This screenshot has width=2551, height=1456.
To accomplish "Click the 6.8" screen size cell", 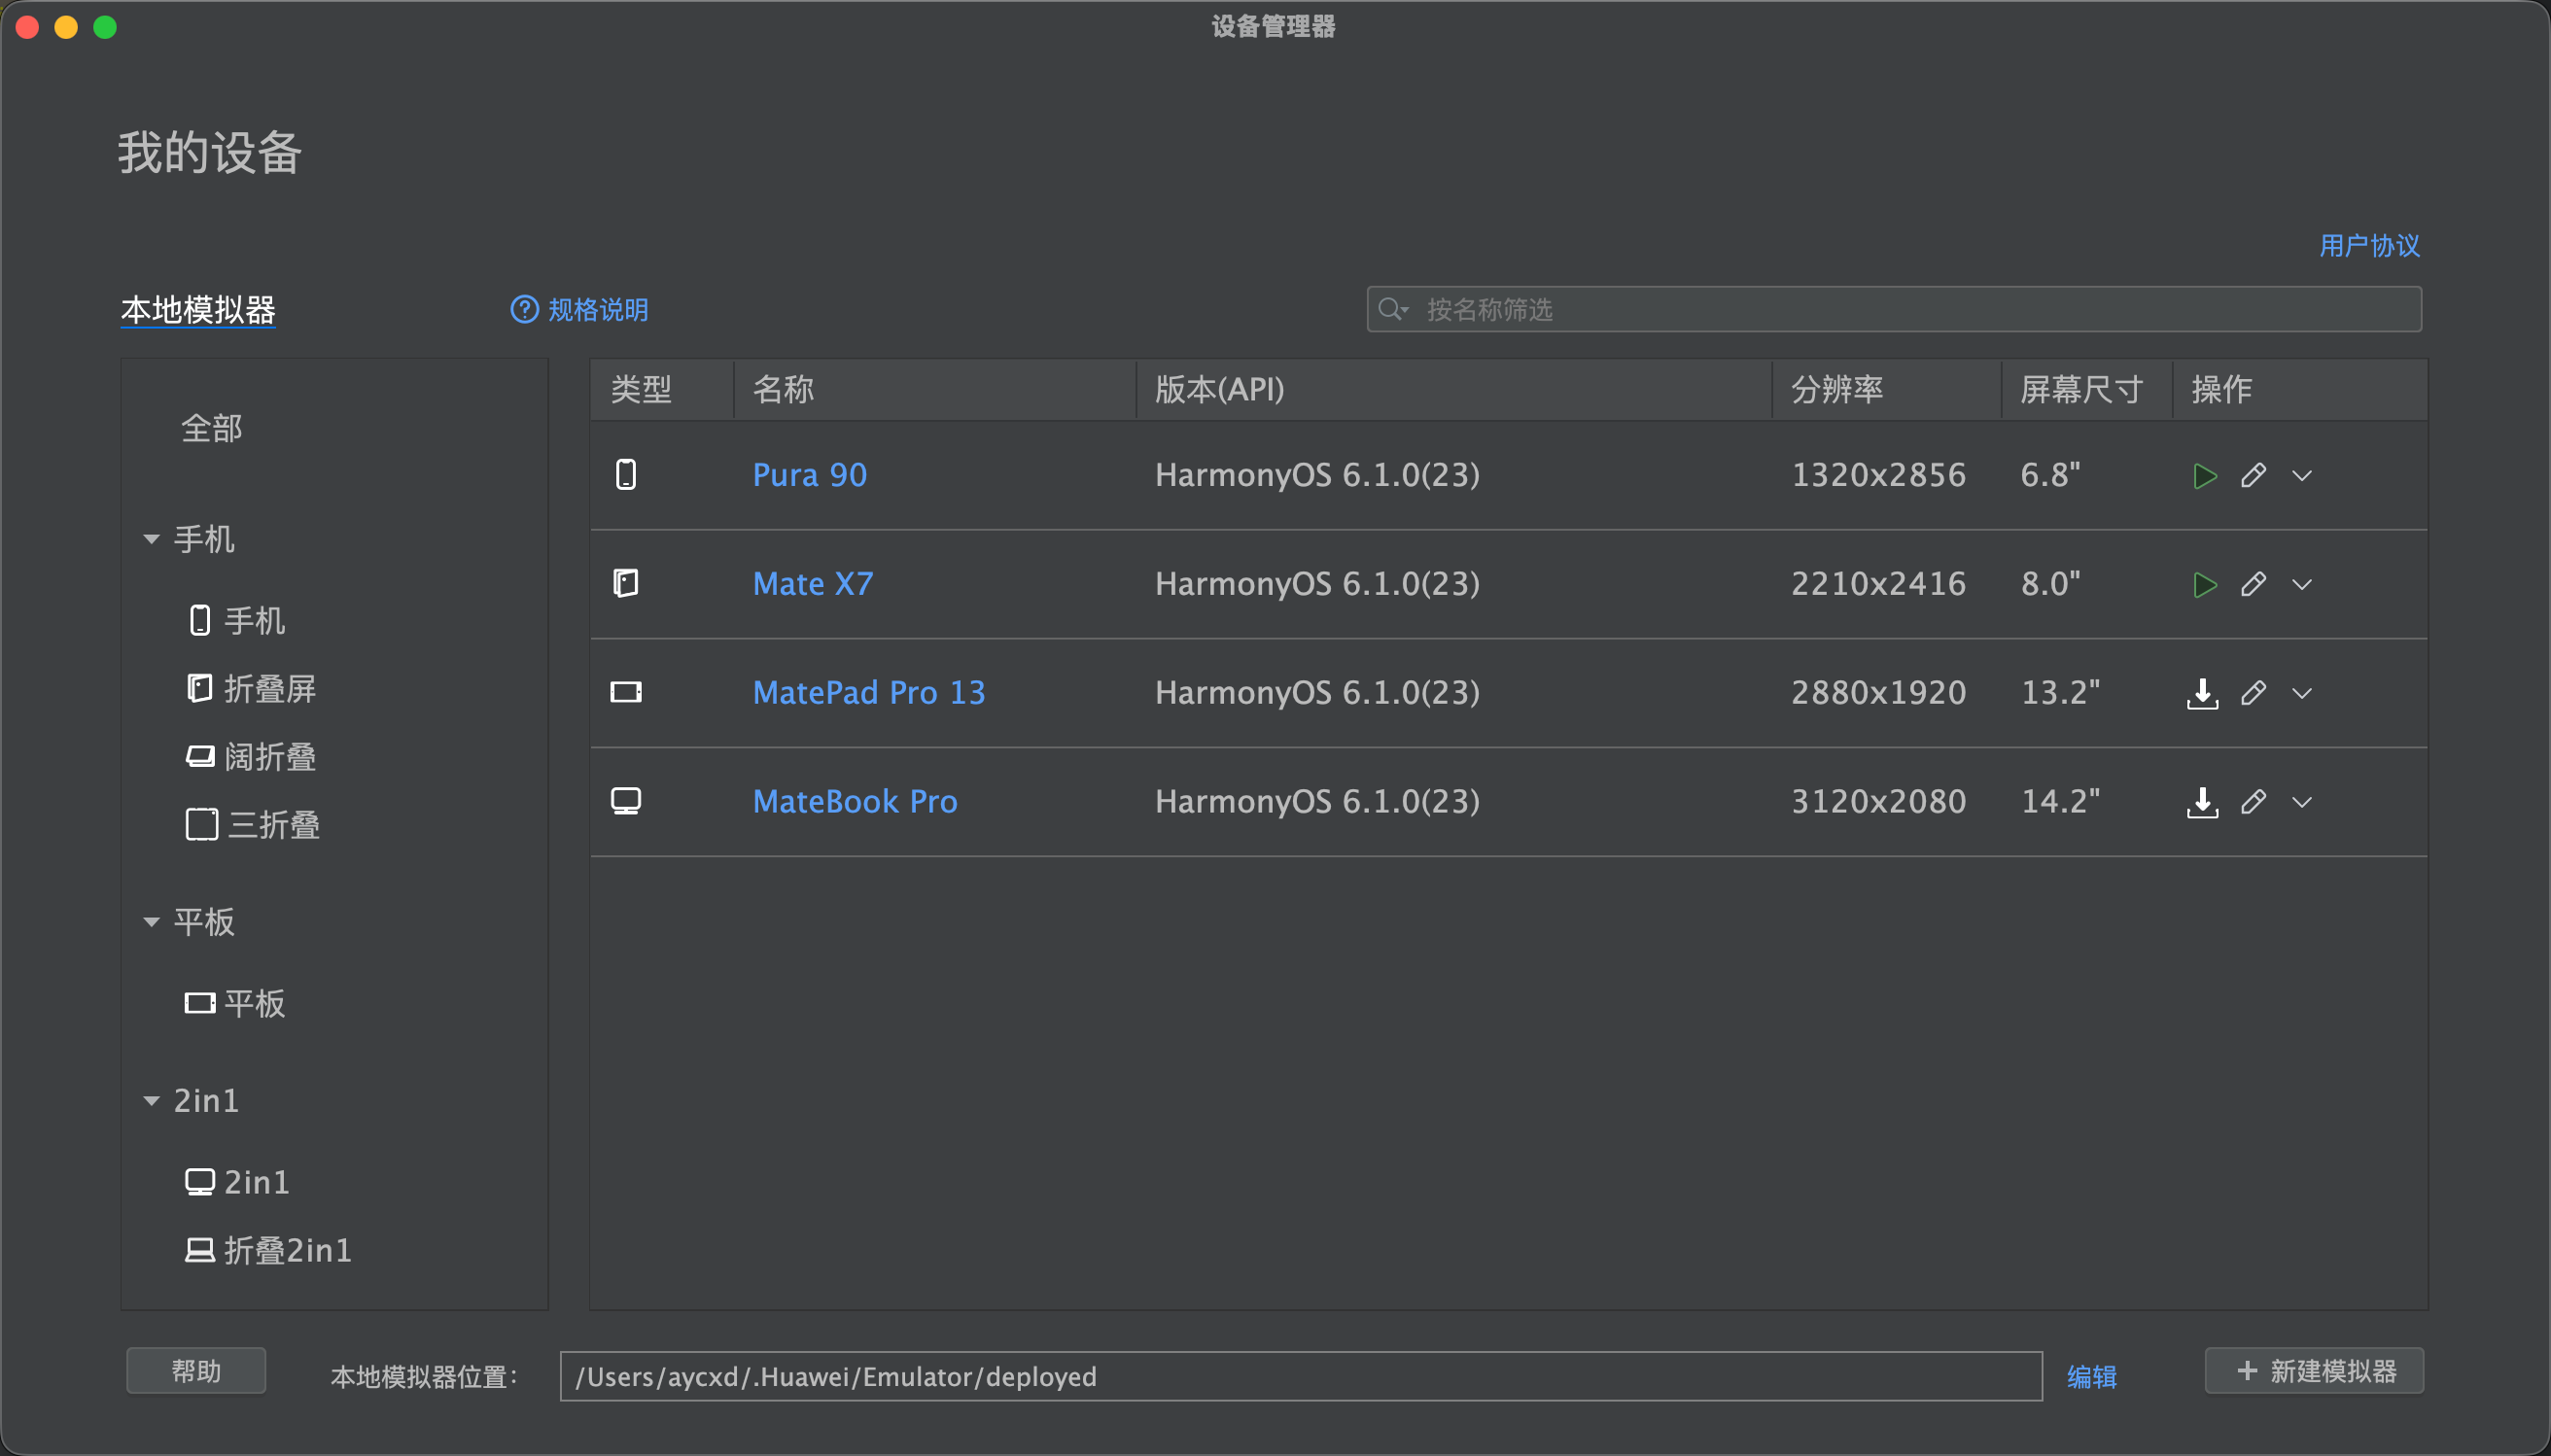I will pos(2050,475).
